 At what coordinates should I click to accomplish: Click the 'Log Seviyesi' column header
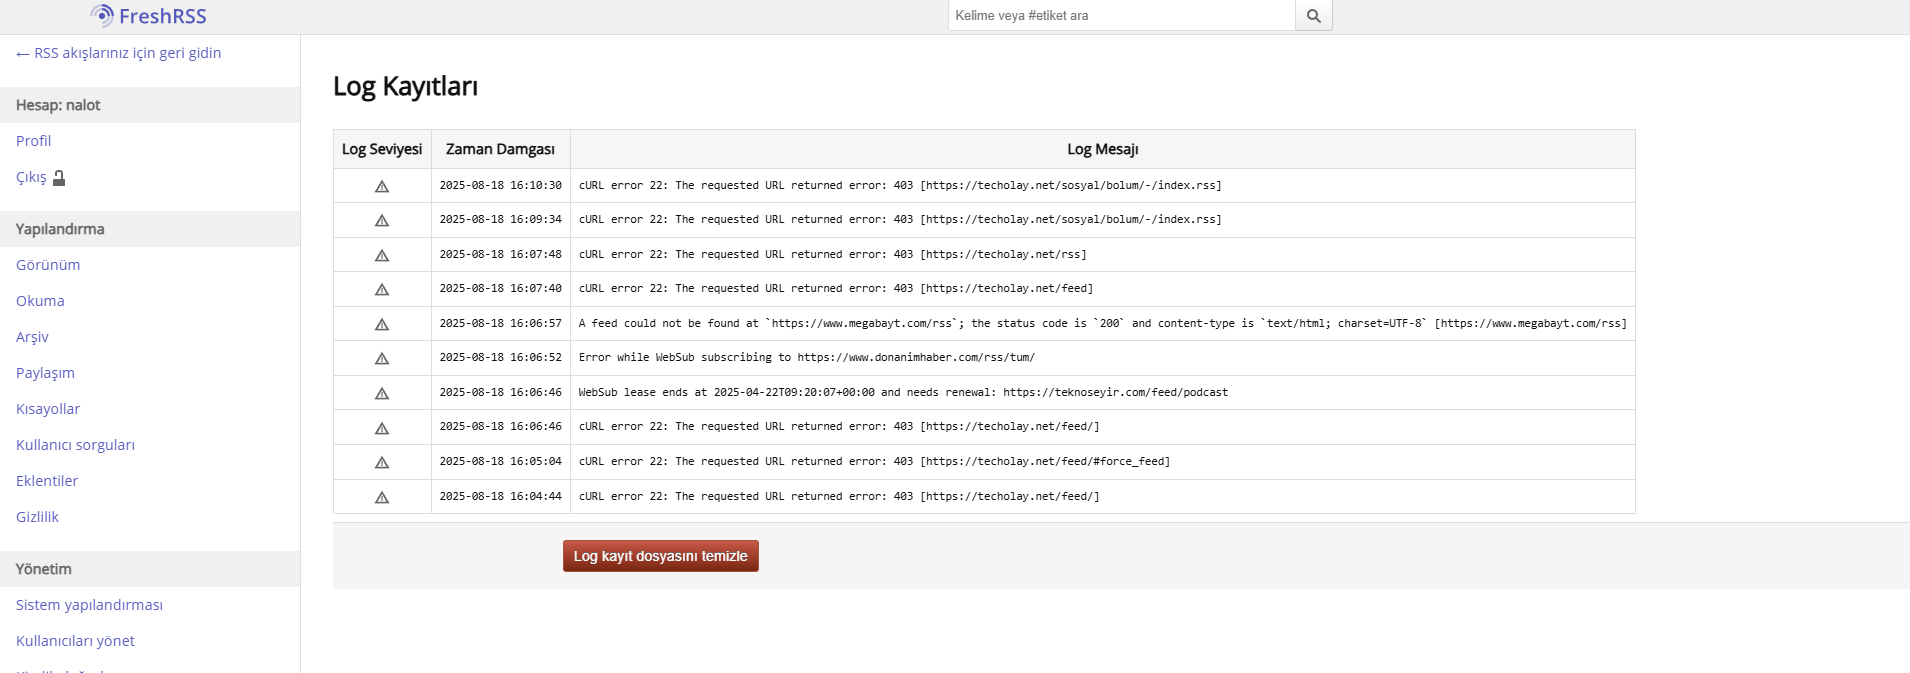tap(382, 149)
